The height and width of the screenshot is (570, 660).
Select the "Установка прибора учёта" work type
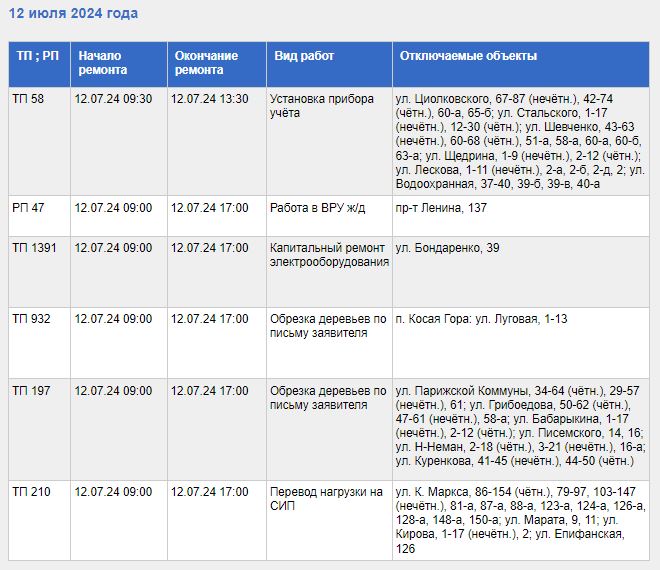point(322,106)
